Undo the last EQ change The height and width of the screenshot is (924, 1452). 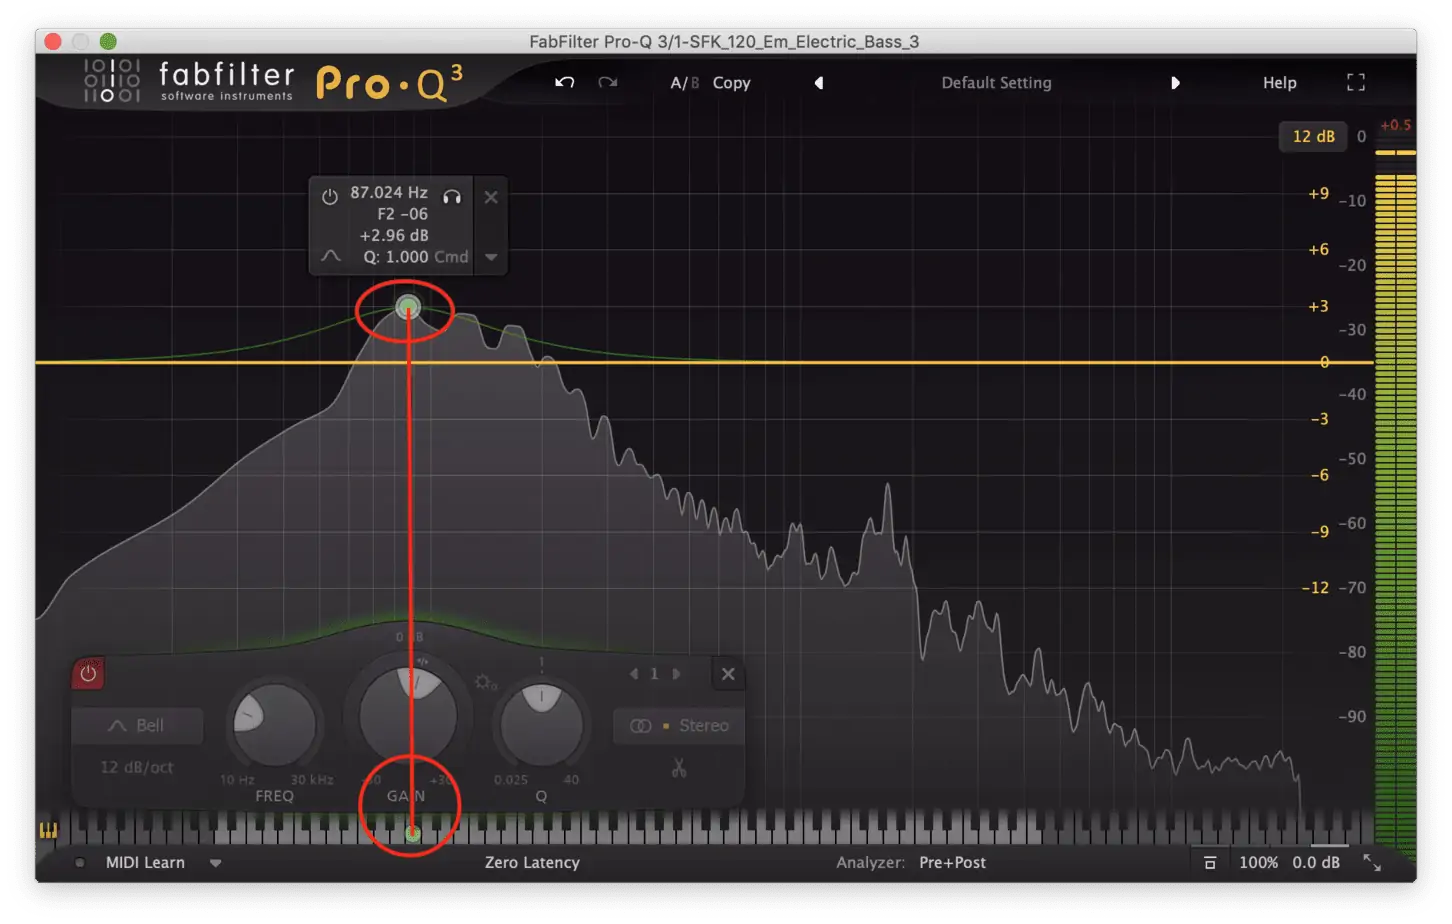pos(565,82)
